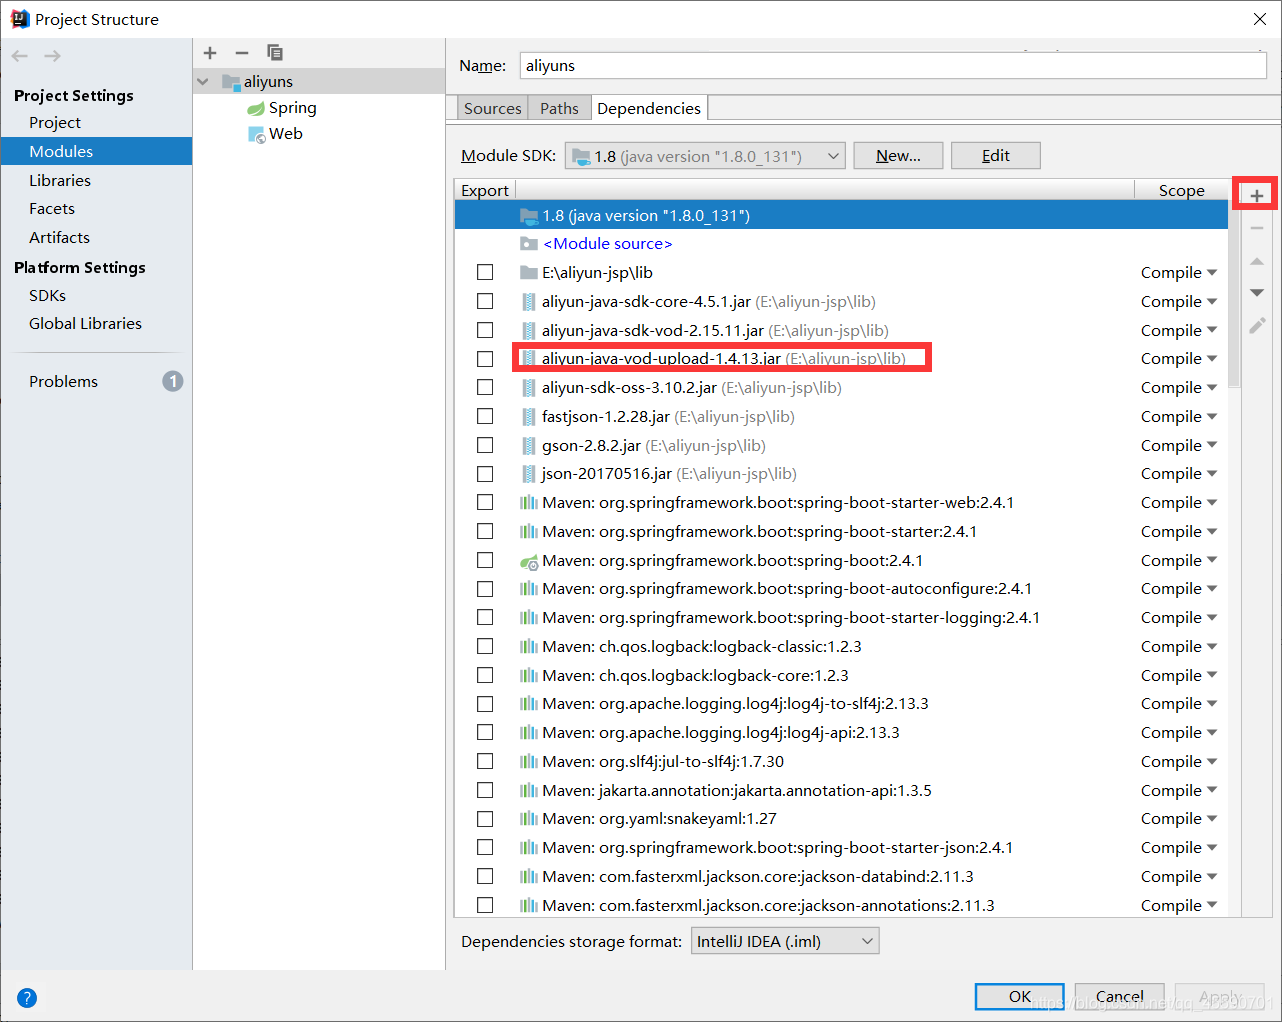Image resolution: width=1282 pixels, height=1022 pixels.
Task: Click the New... SDK button
Action: click(x=898, y=155)
